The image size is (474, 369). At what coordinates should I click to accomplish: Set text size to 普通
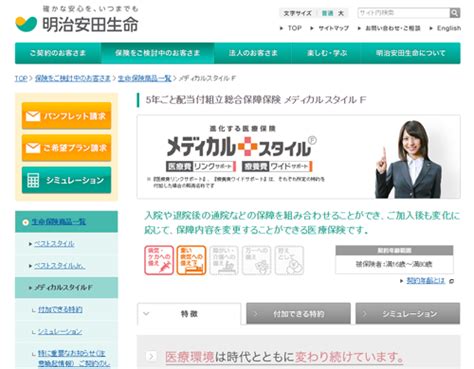click(x=327, y=13)
